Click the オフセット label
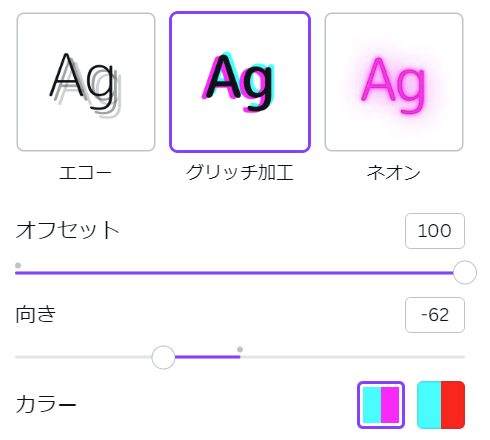Screen dimensions: 490x440 click(x=67, y=230)
